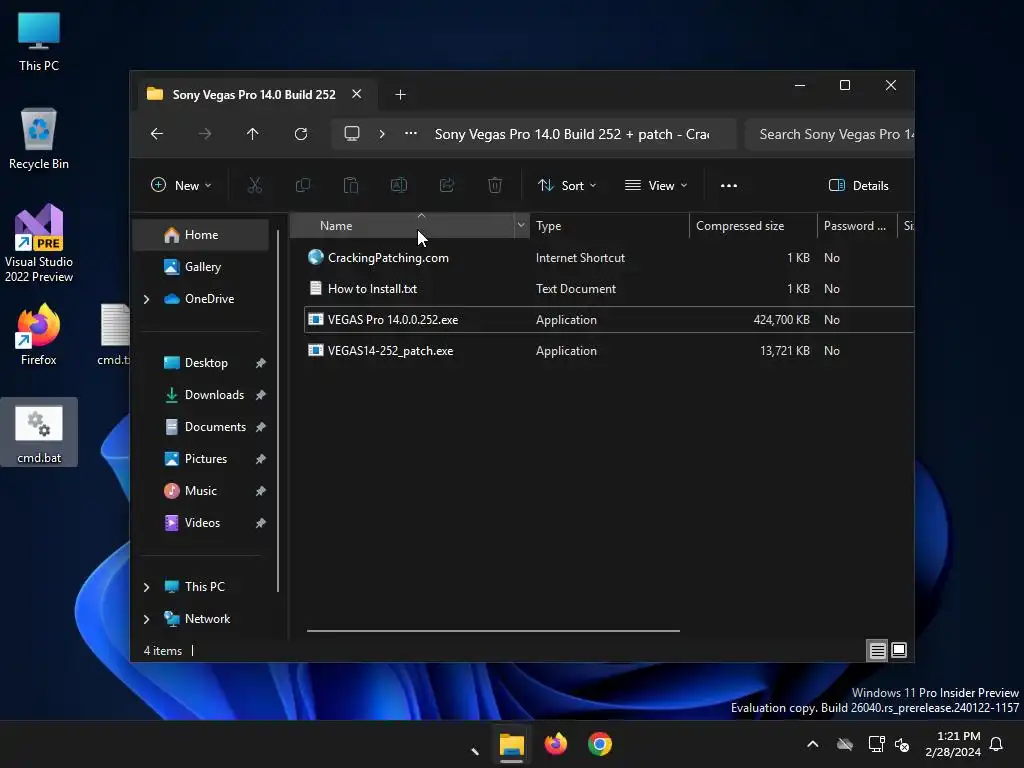Click the Paste clipboard icon in toolbar
This screenshot has height=768, width=1024.
click(351, 185)
